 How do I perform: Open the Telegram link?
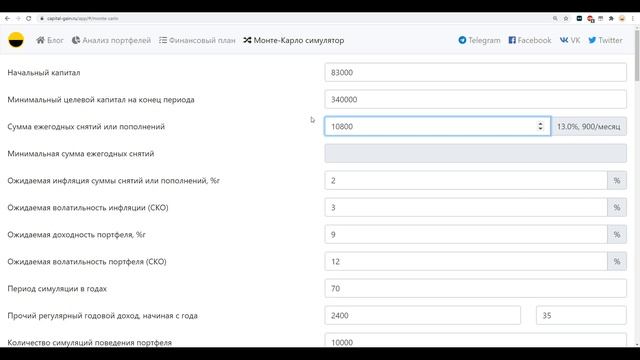coord(479,40)
